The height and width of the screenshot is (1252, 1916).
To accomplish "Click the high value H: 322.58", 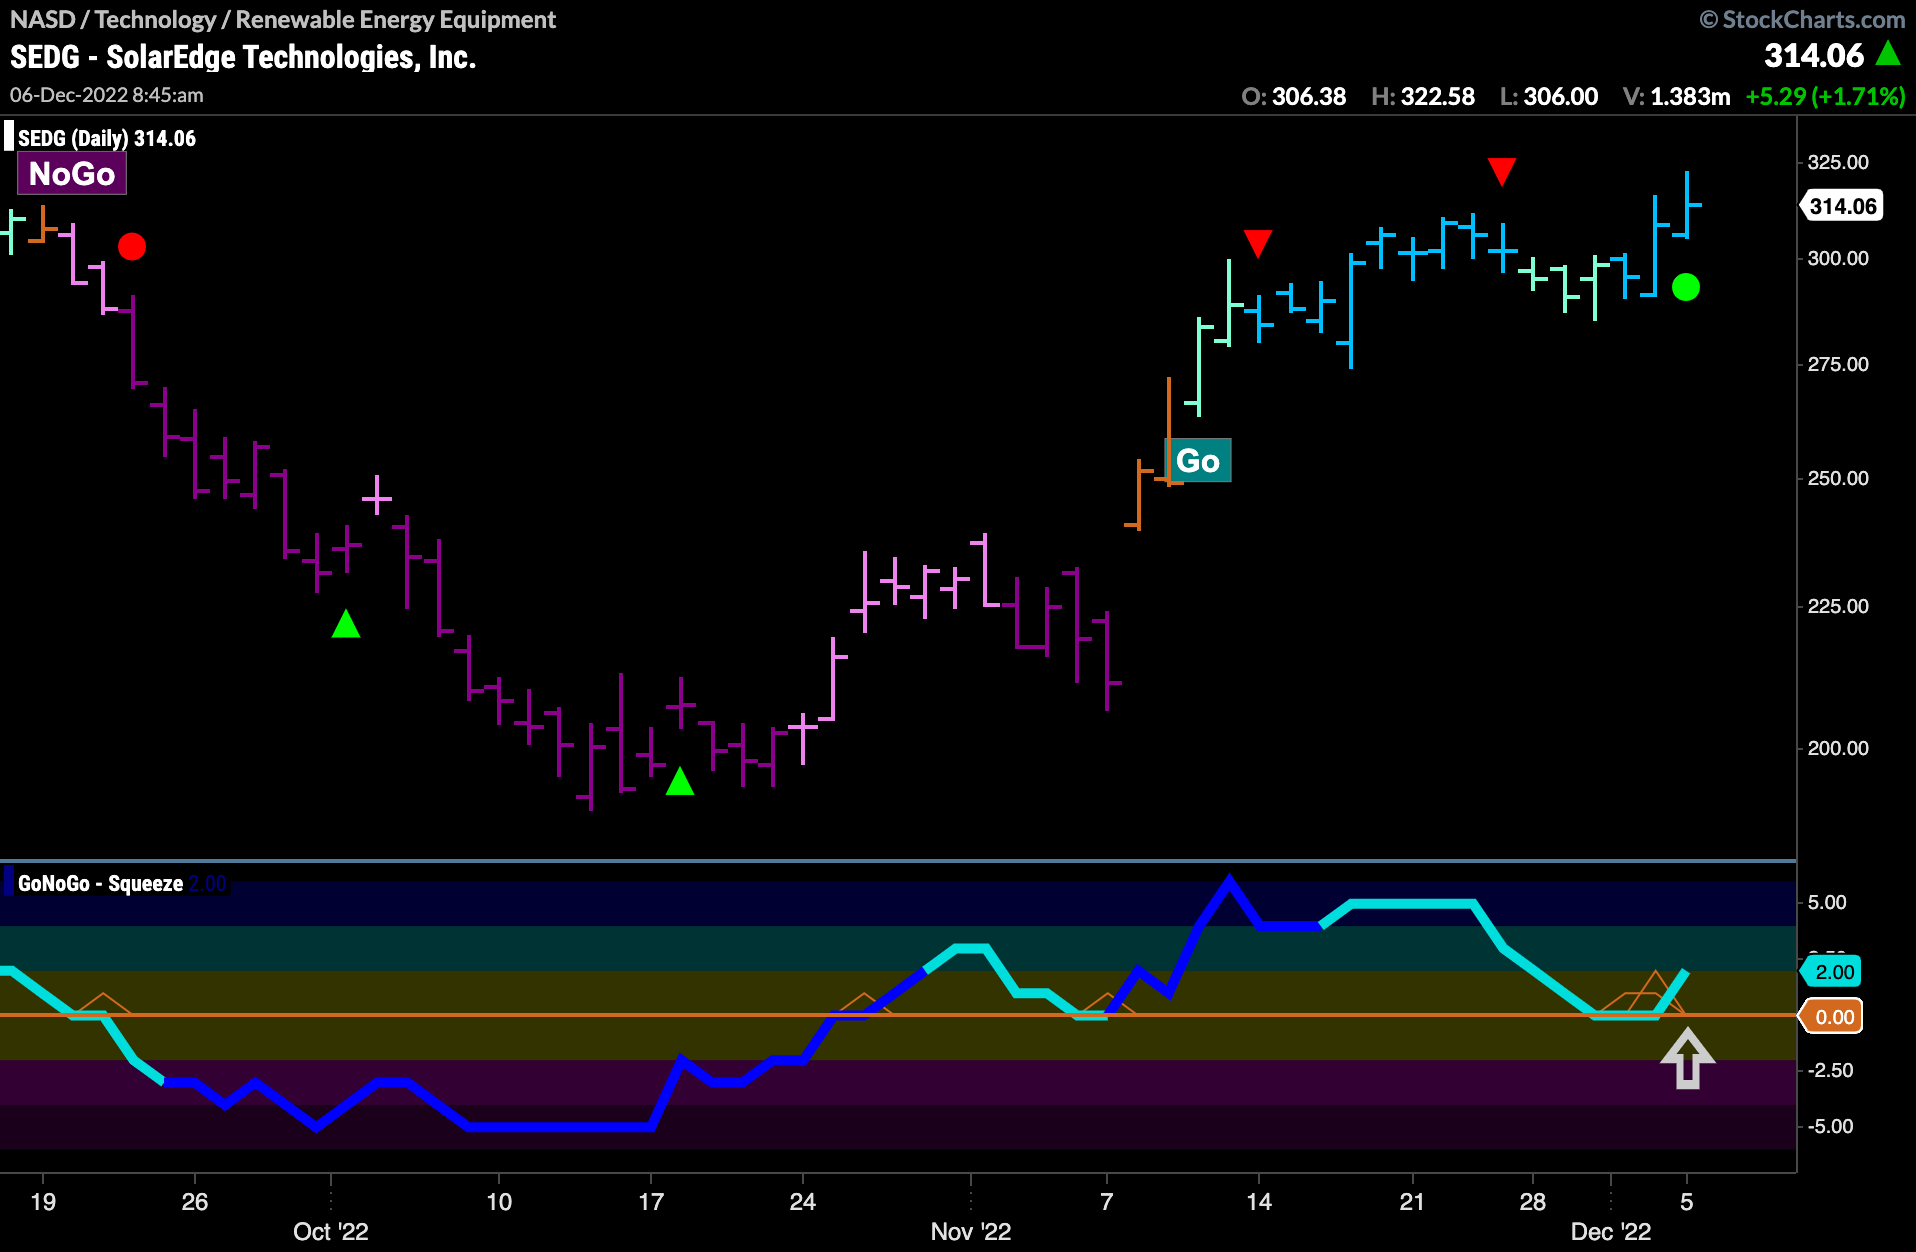I will pos(1422,96).
